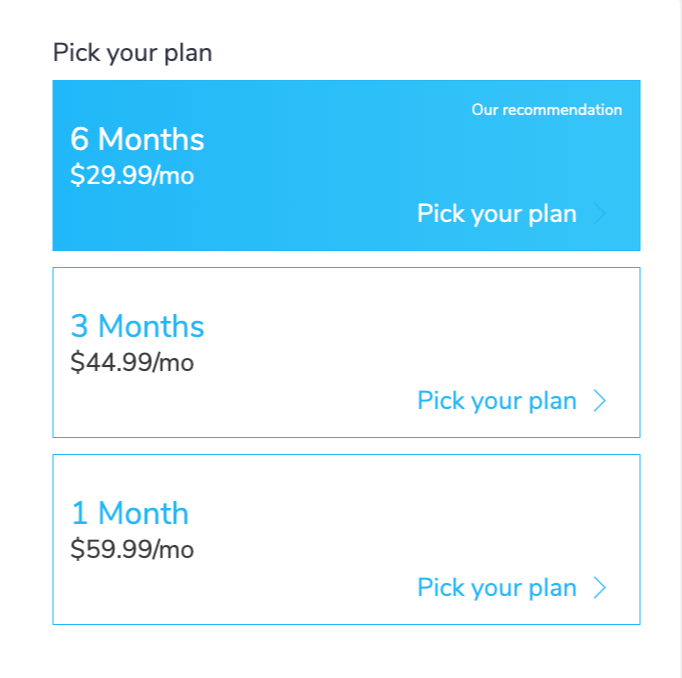
Task: Click the vertical divider at right edge
Action: click(x=681, y=340)
